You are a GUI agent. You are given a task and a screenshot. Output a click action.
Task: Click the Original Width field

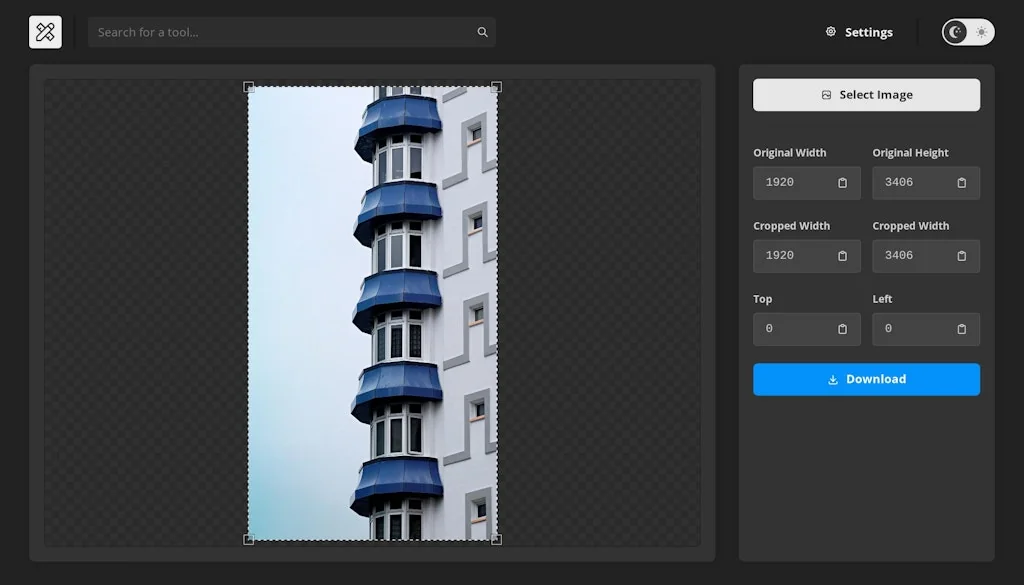(x=807, y=183)
